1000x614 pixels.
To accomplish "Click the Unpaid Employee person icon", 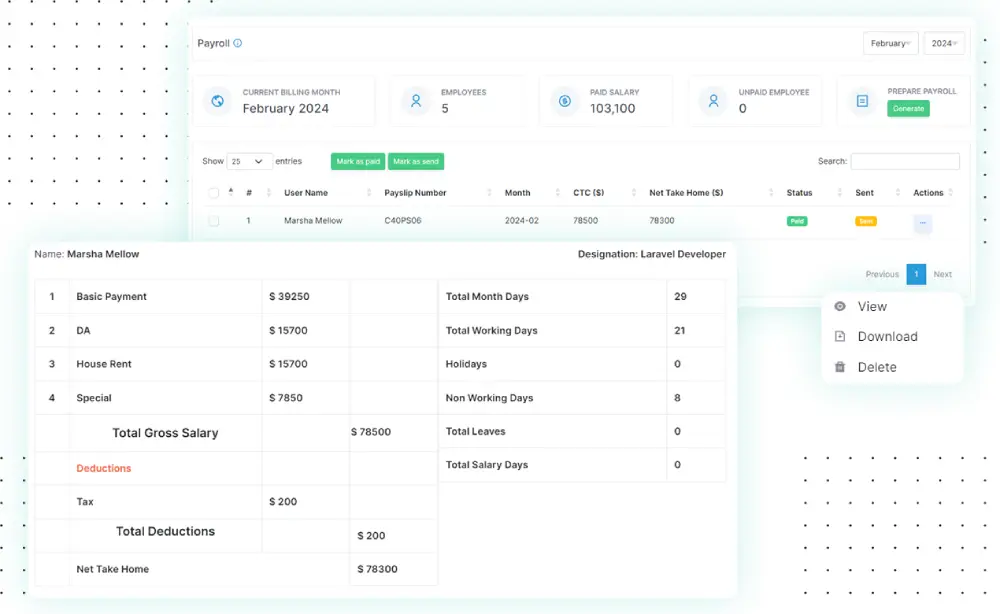I will [713, 101].
